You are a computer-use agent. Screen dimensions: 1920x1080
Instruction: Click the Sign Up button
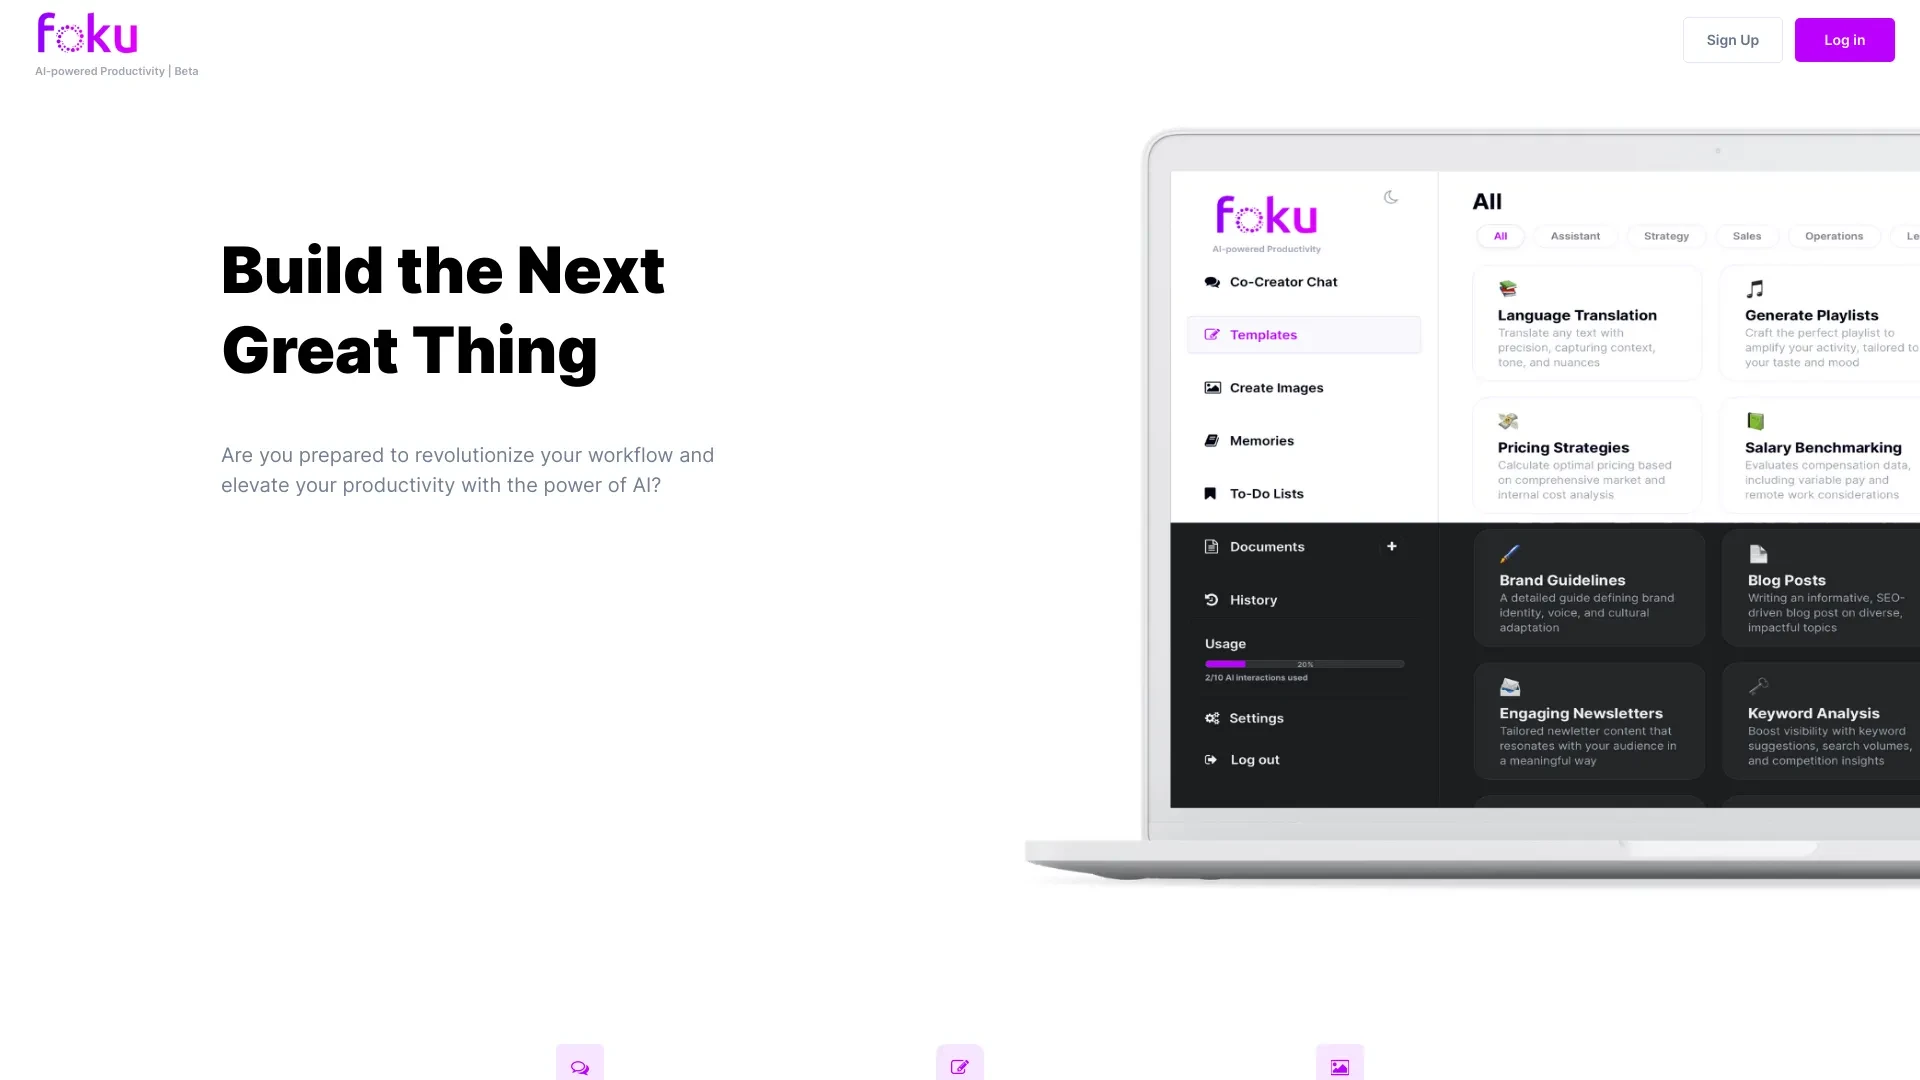pyautogui.click(x=1733, y=40)
